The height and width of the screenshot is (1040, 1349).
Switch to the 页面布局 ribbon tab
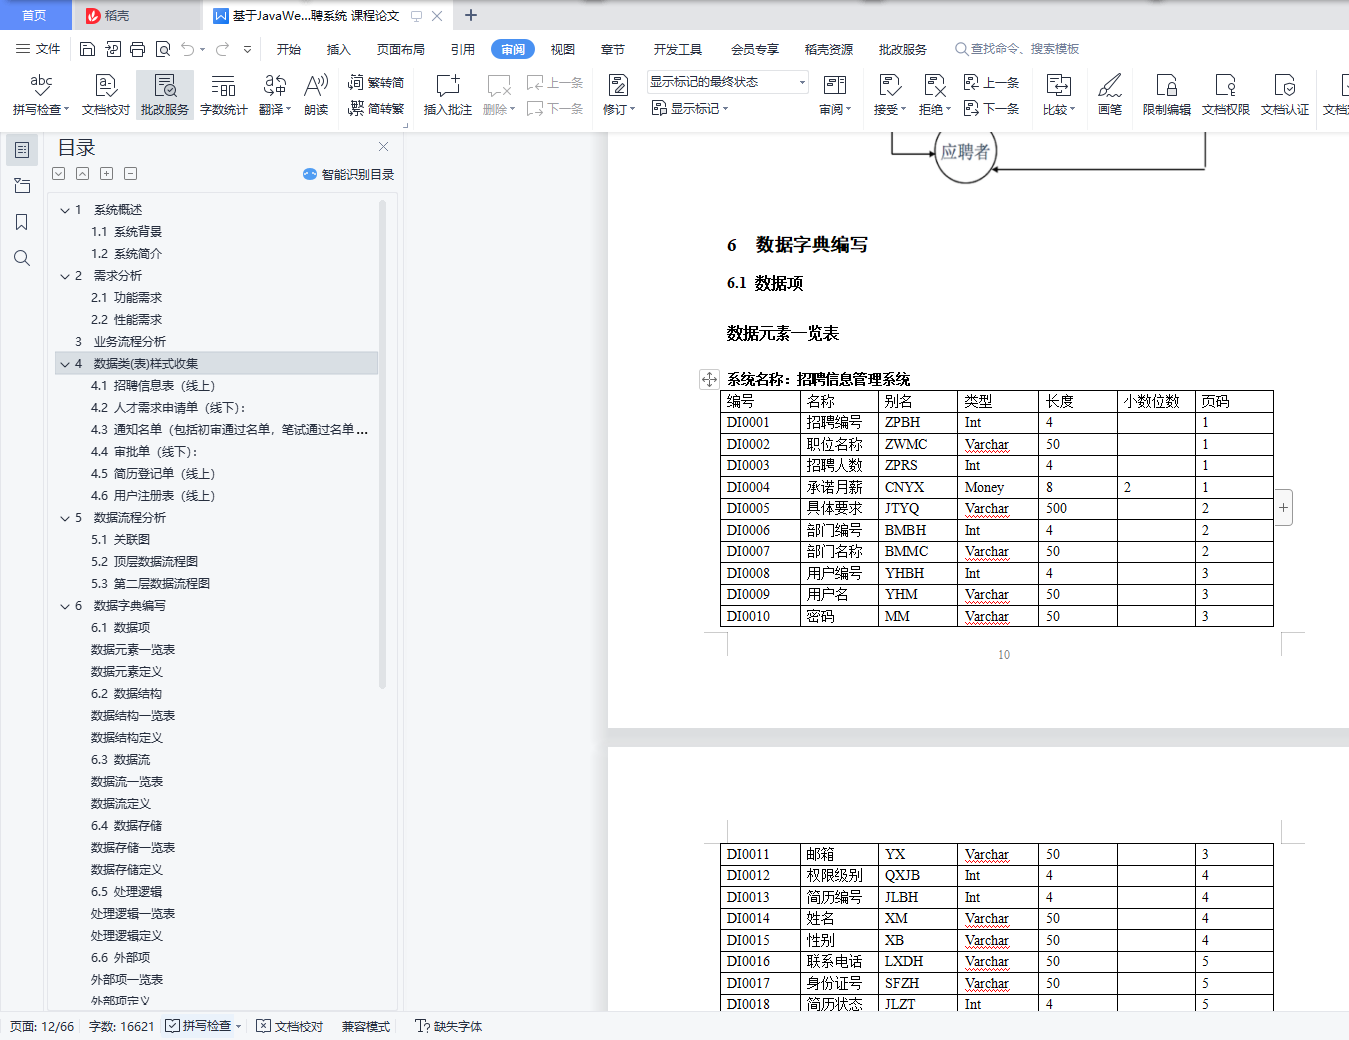[400, 49]
